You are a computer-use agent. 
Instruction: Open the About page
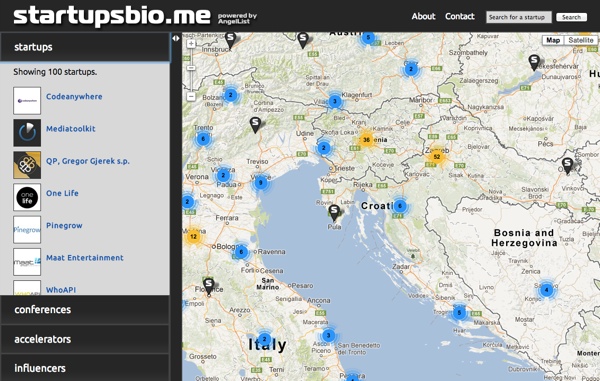[x=423, y=16]
